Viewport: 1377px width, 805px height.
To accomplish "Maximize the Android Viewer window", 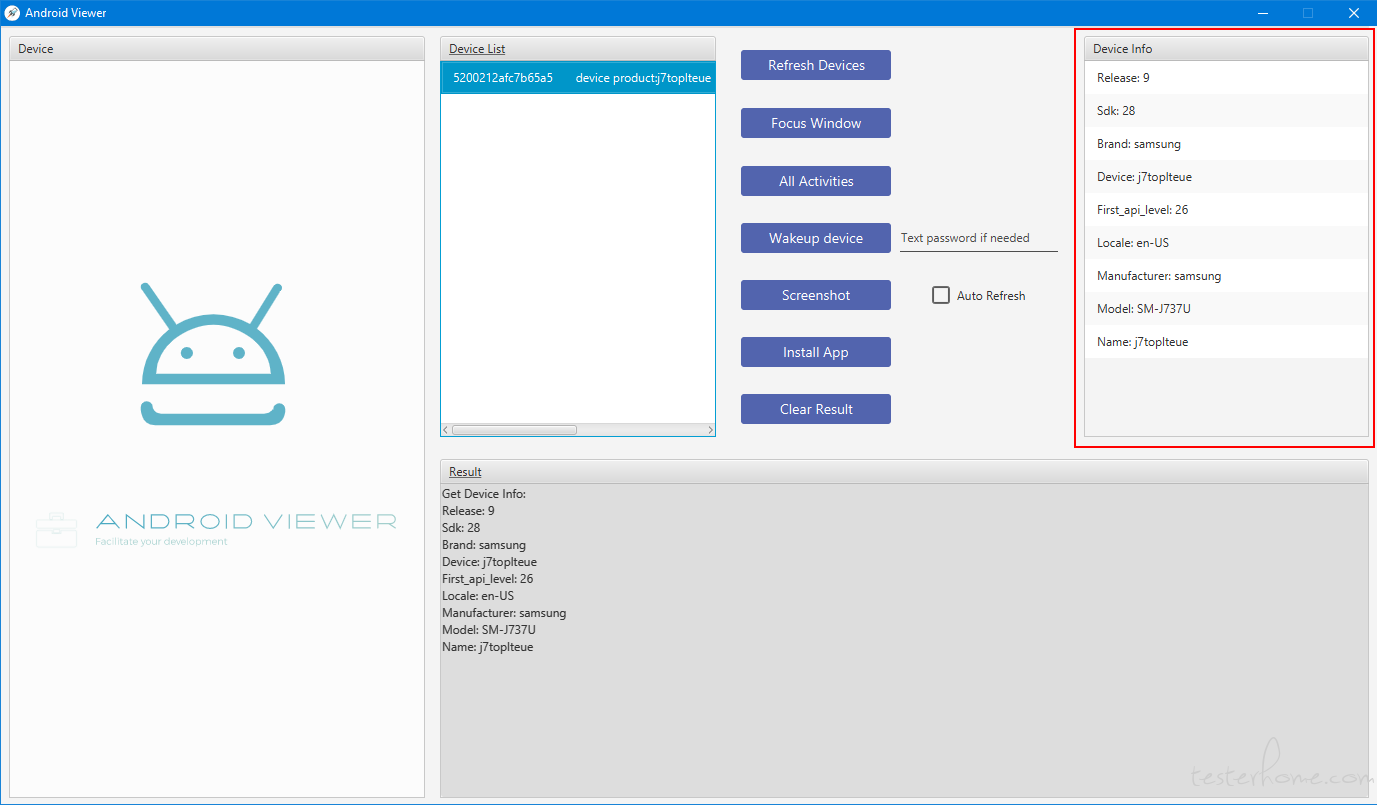I will 1308,13.
